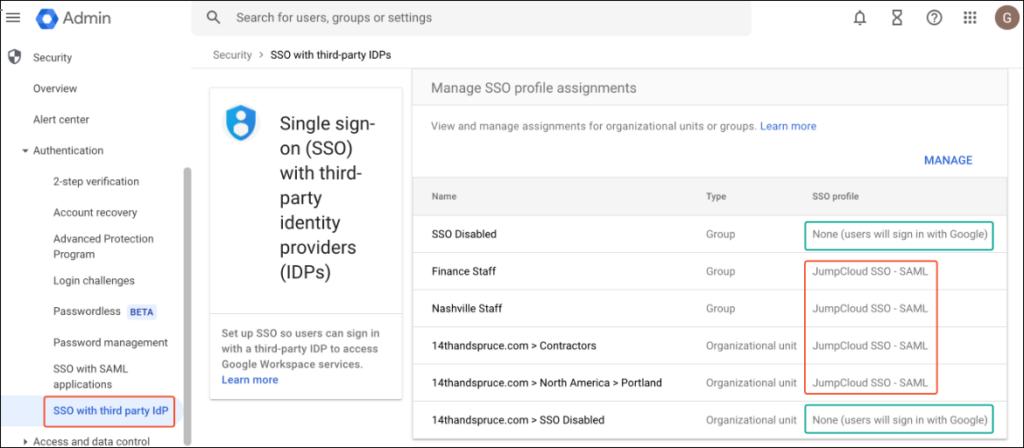Open the account profile avatar

(x=1005, y=18)
